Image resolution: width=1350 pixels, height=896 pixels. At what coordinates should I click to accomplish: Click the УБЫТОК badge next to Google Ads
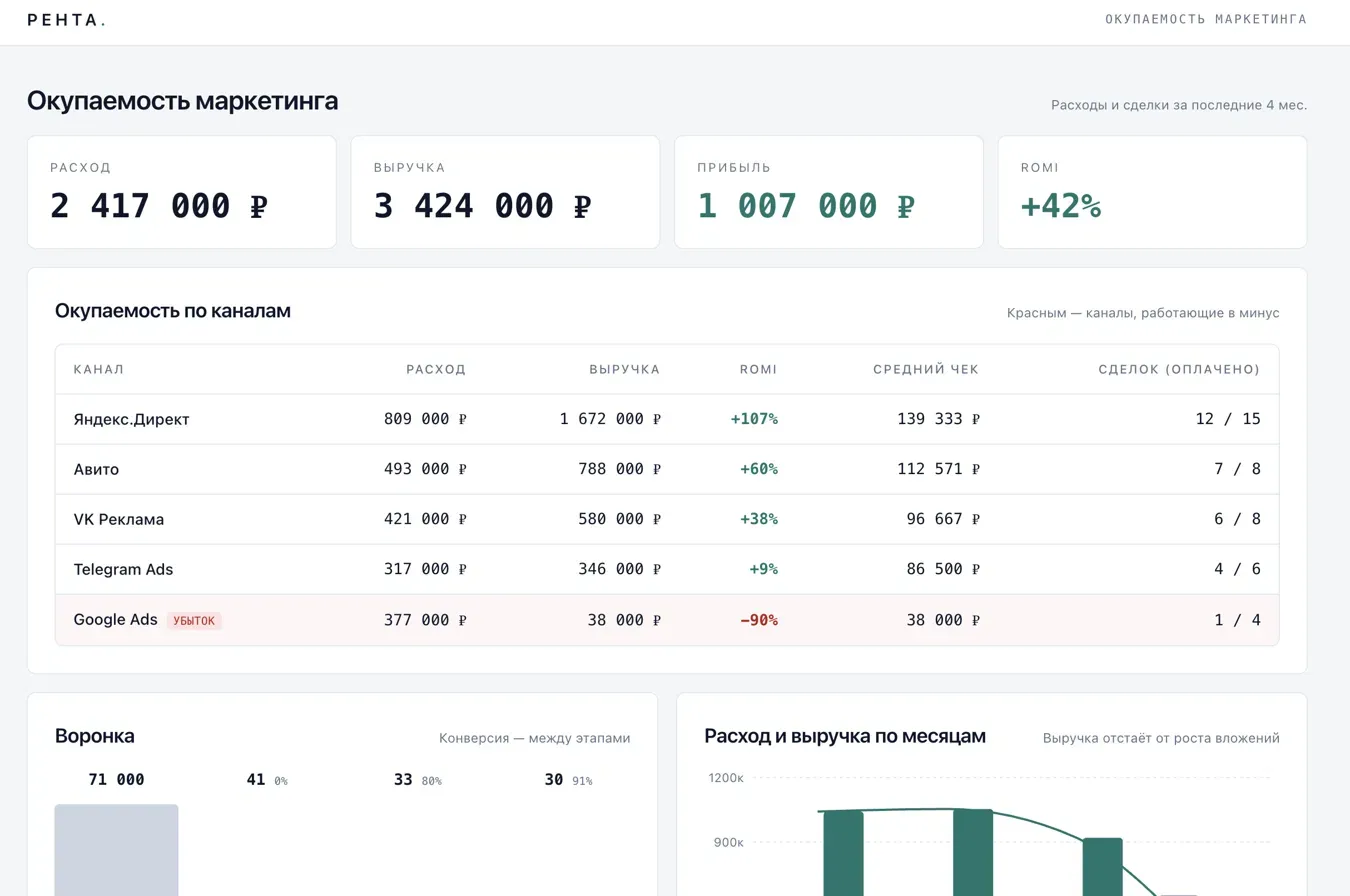[x=194, y=620]
